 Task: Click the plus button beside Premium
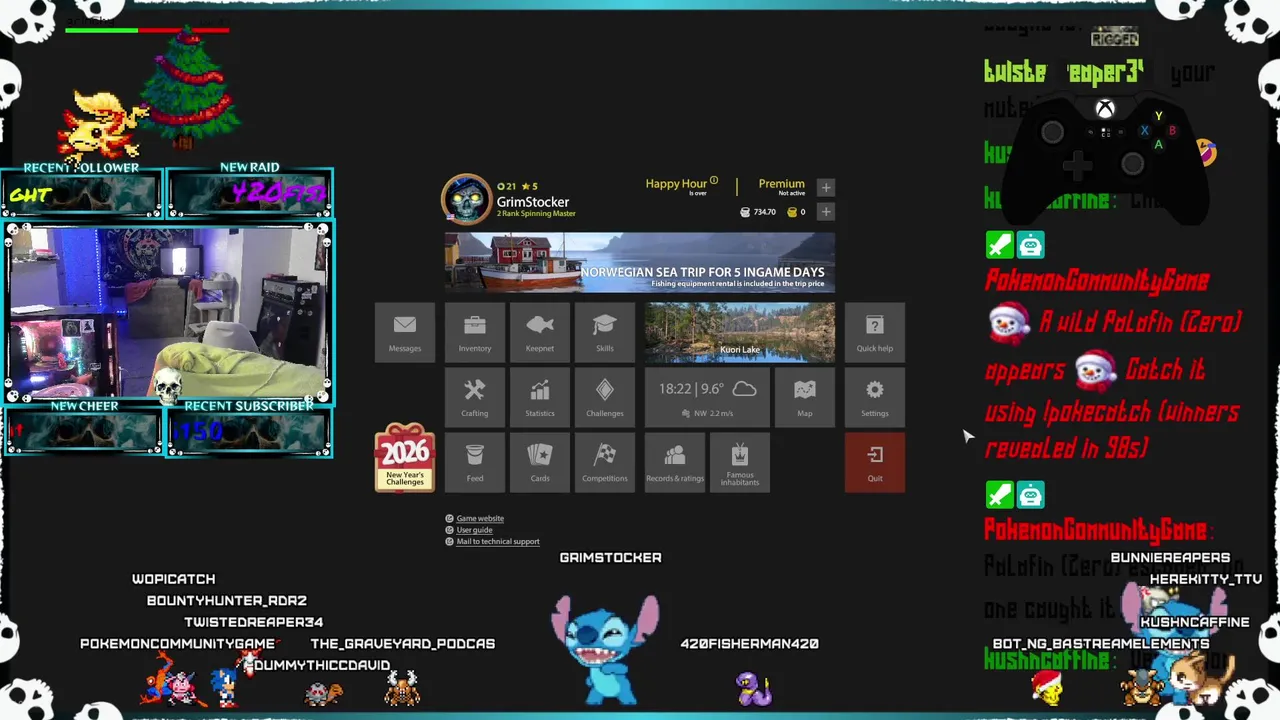(x=826, y=187)
